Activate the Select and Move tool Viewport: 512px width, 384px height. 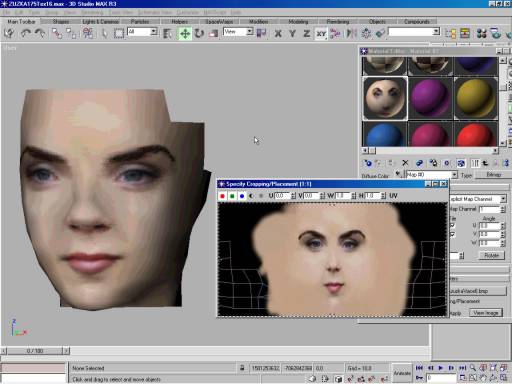[185, 33]
